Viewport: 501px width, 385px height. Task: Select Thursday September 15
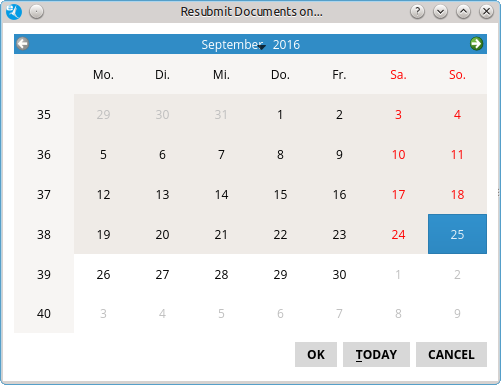tap(280, 194)
